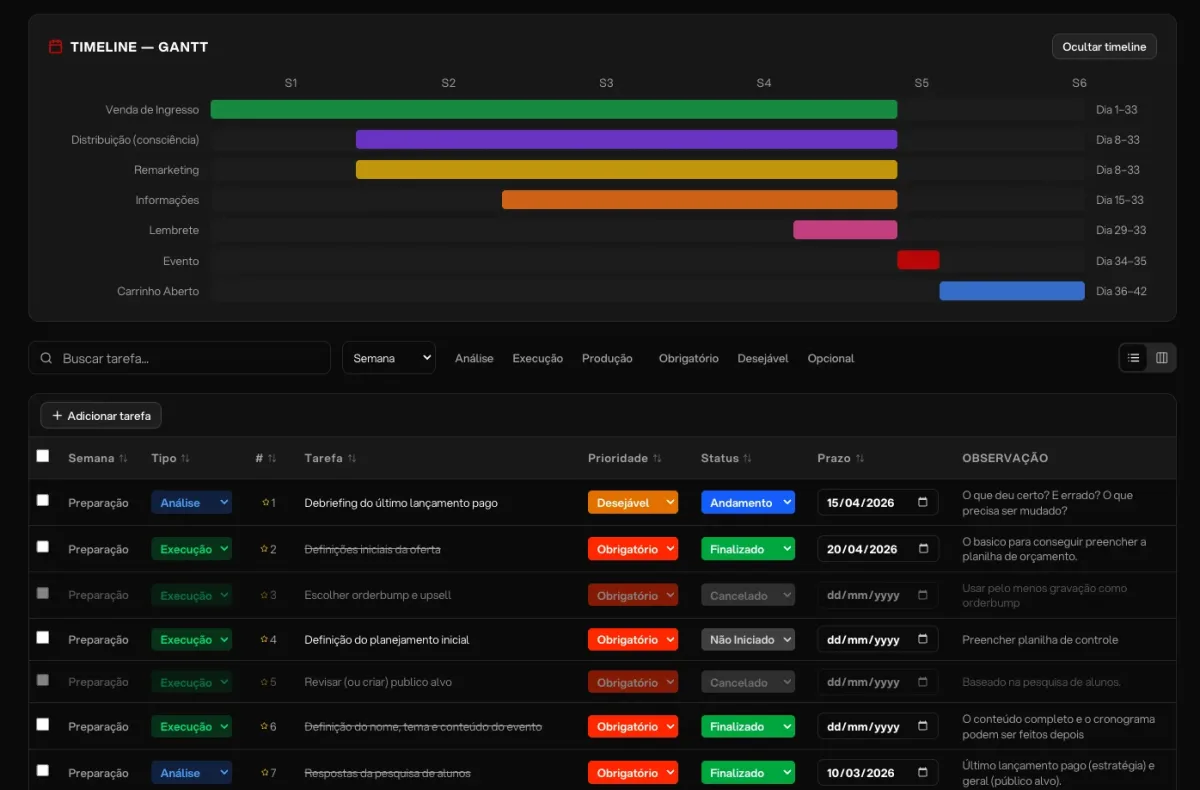The width and height of the screenshot is (1200, 790).
Task: Click the Adicionar tarefa button
Action: (101, 415)
